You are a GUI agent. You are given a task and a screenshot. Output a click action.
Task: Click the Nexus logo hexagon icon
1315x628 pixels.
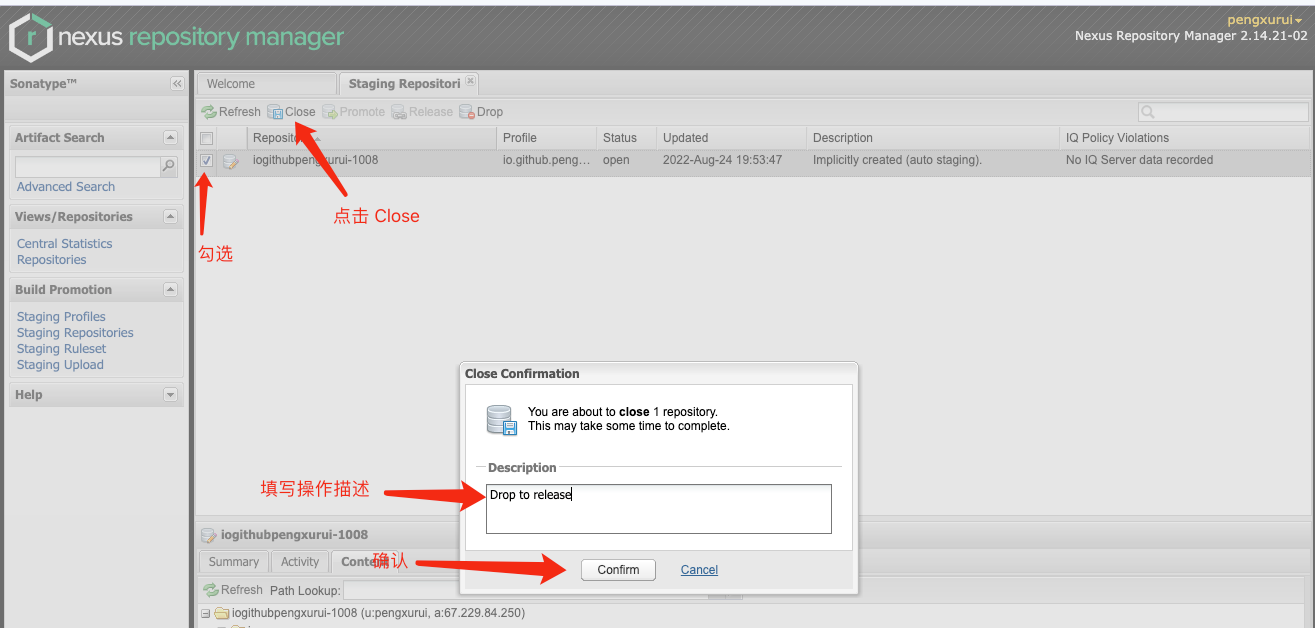(x=30, y=38)
